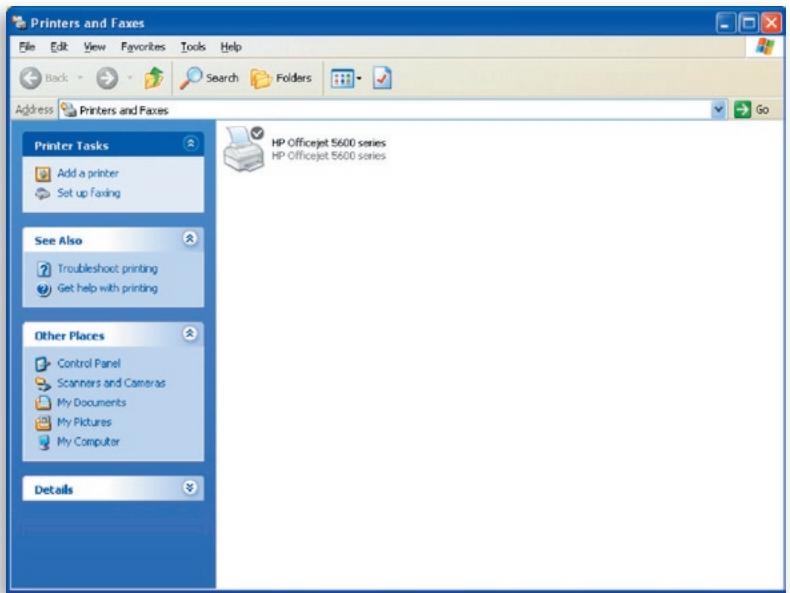Click the checkmark page toolbar icon

click(x=382, y=78)
